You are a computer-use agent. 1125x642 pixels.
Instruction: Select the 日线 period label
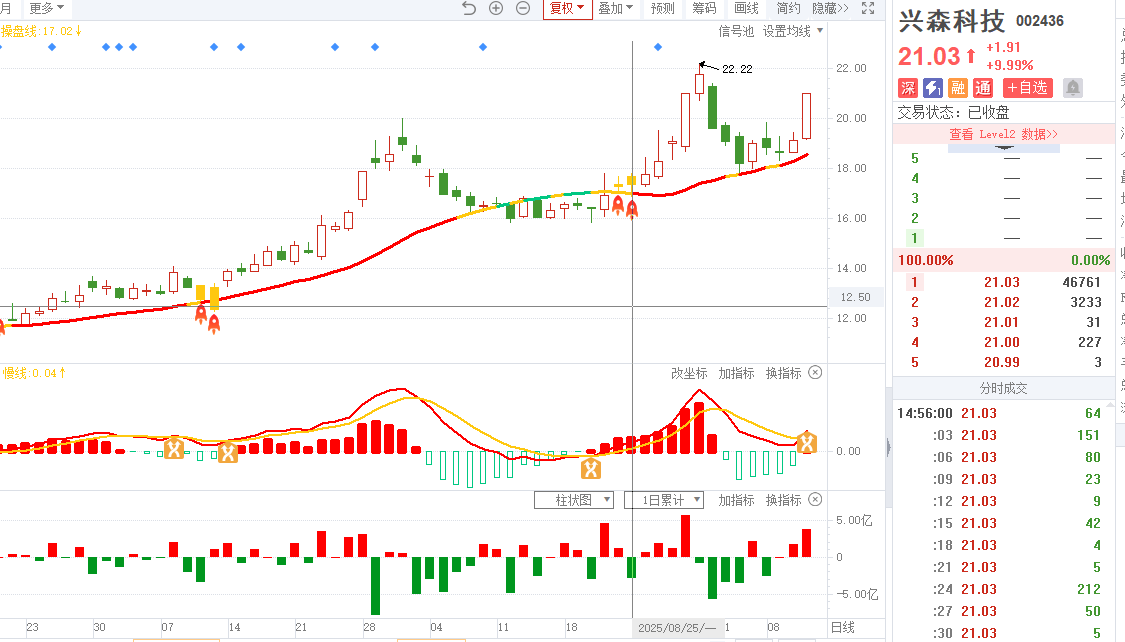tap(842, 627)
